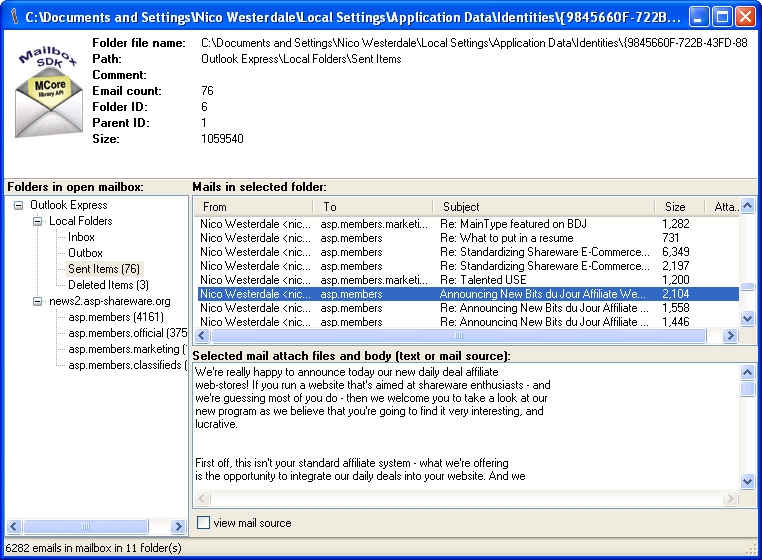Click the down arrow of the mail list scrollbar
This screenshot has width=762, height=560.
click(747, 319)
